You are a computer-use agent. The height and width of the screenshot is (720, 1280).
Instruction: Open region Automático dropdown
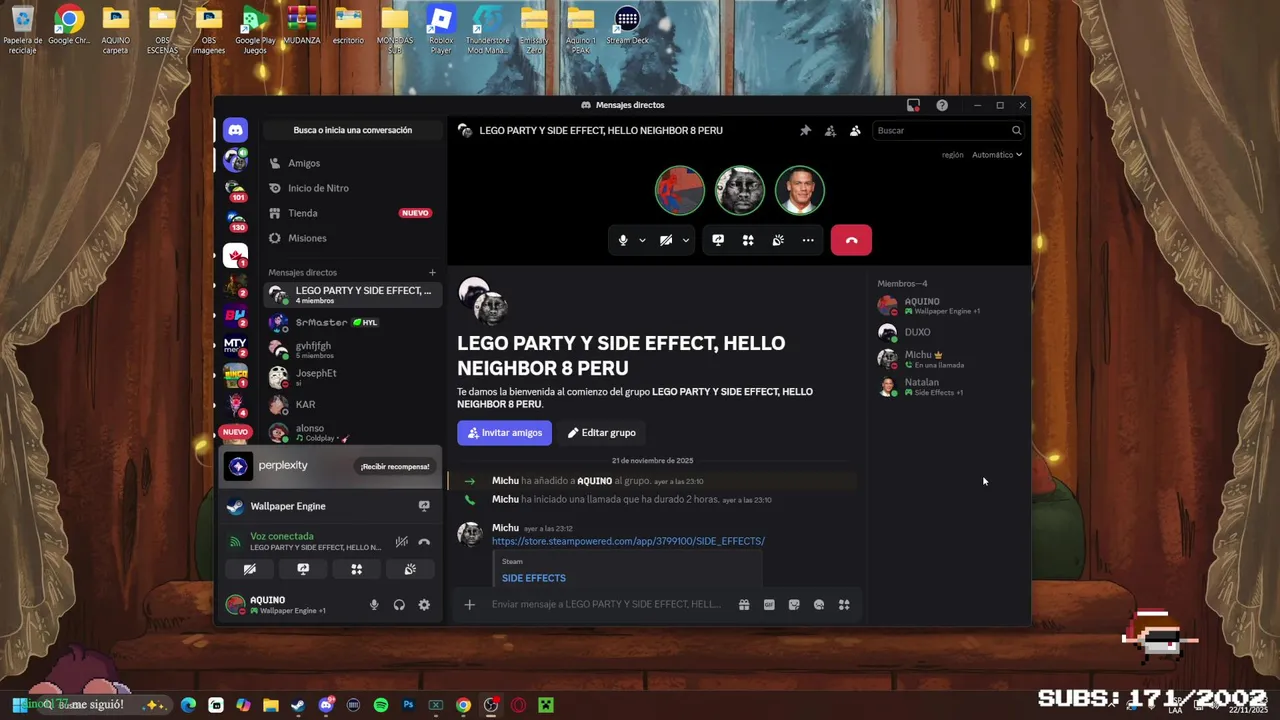(997, 155)
